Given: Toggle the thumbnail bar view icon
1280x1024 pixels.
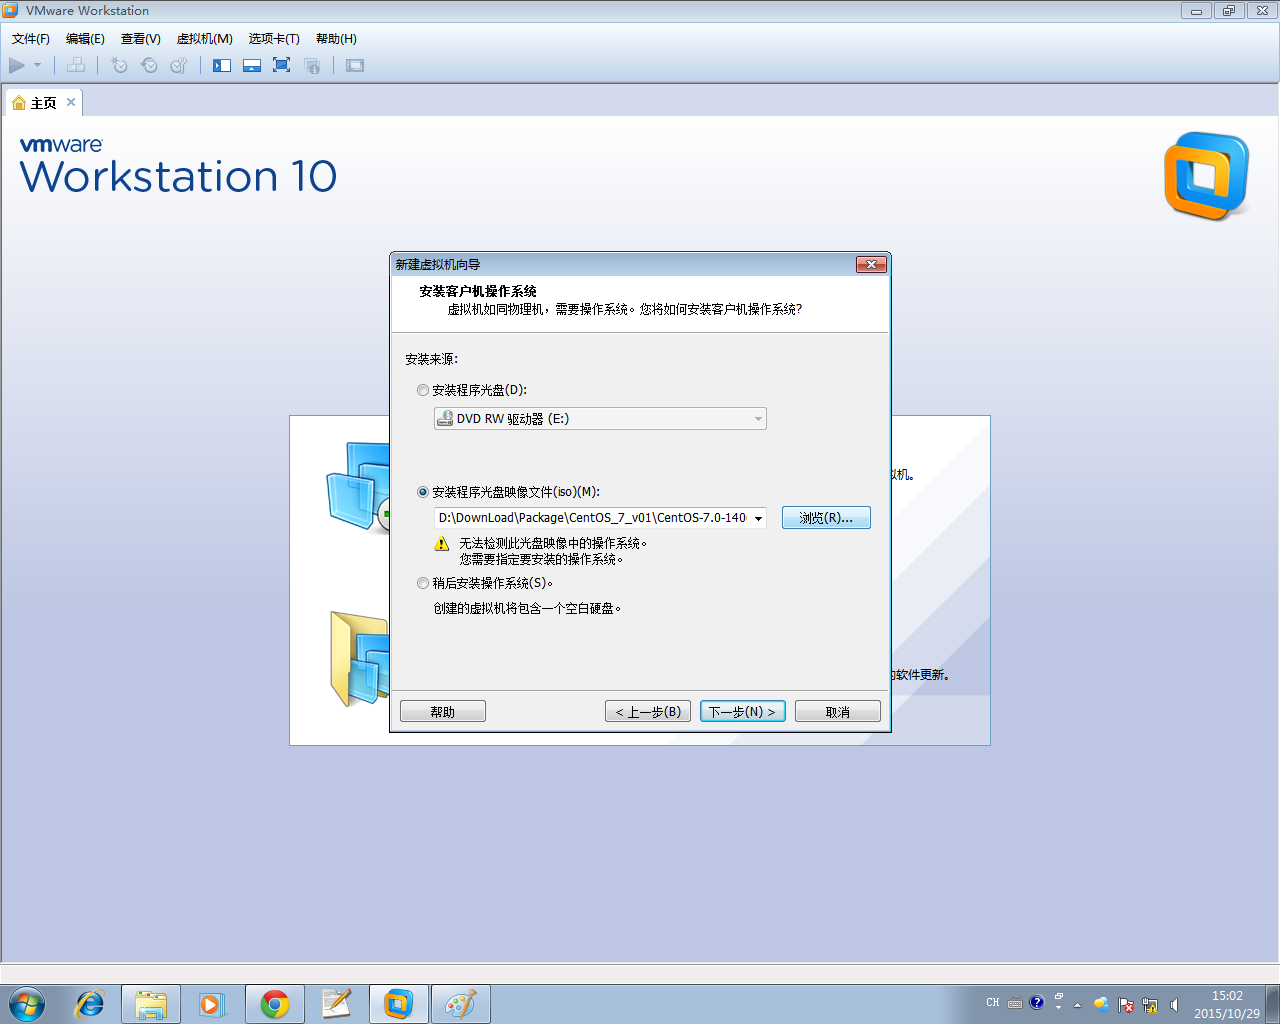Looking at the screenshot, I should click(x=252, y=65).
